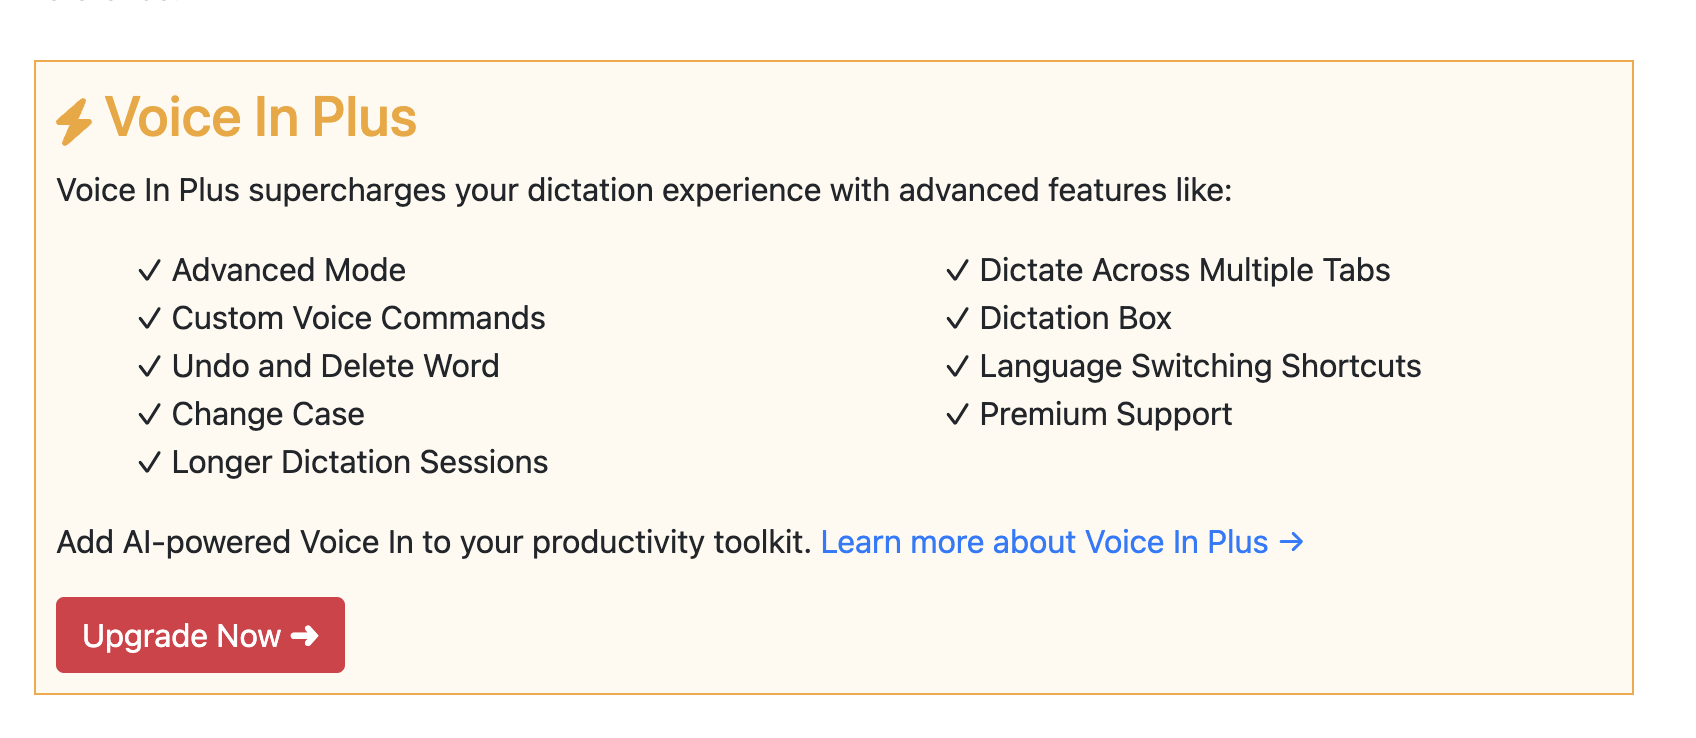Click the Dictation Box feature label
The width and height of the screenshot is (1696, 738).
click(1076, 317)
